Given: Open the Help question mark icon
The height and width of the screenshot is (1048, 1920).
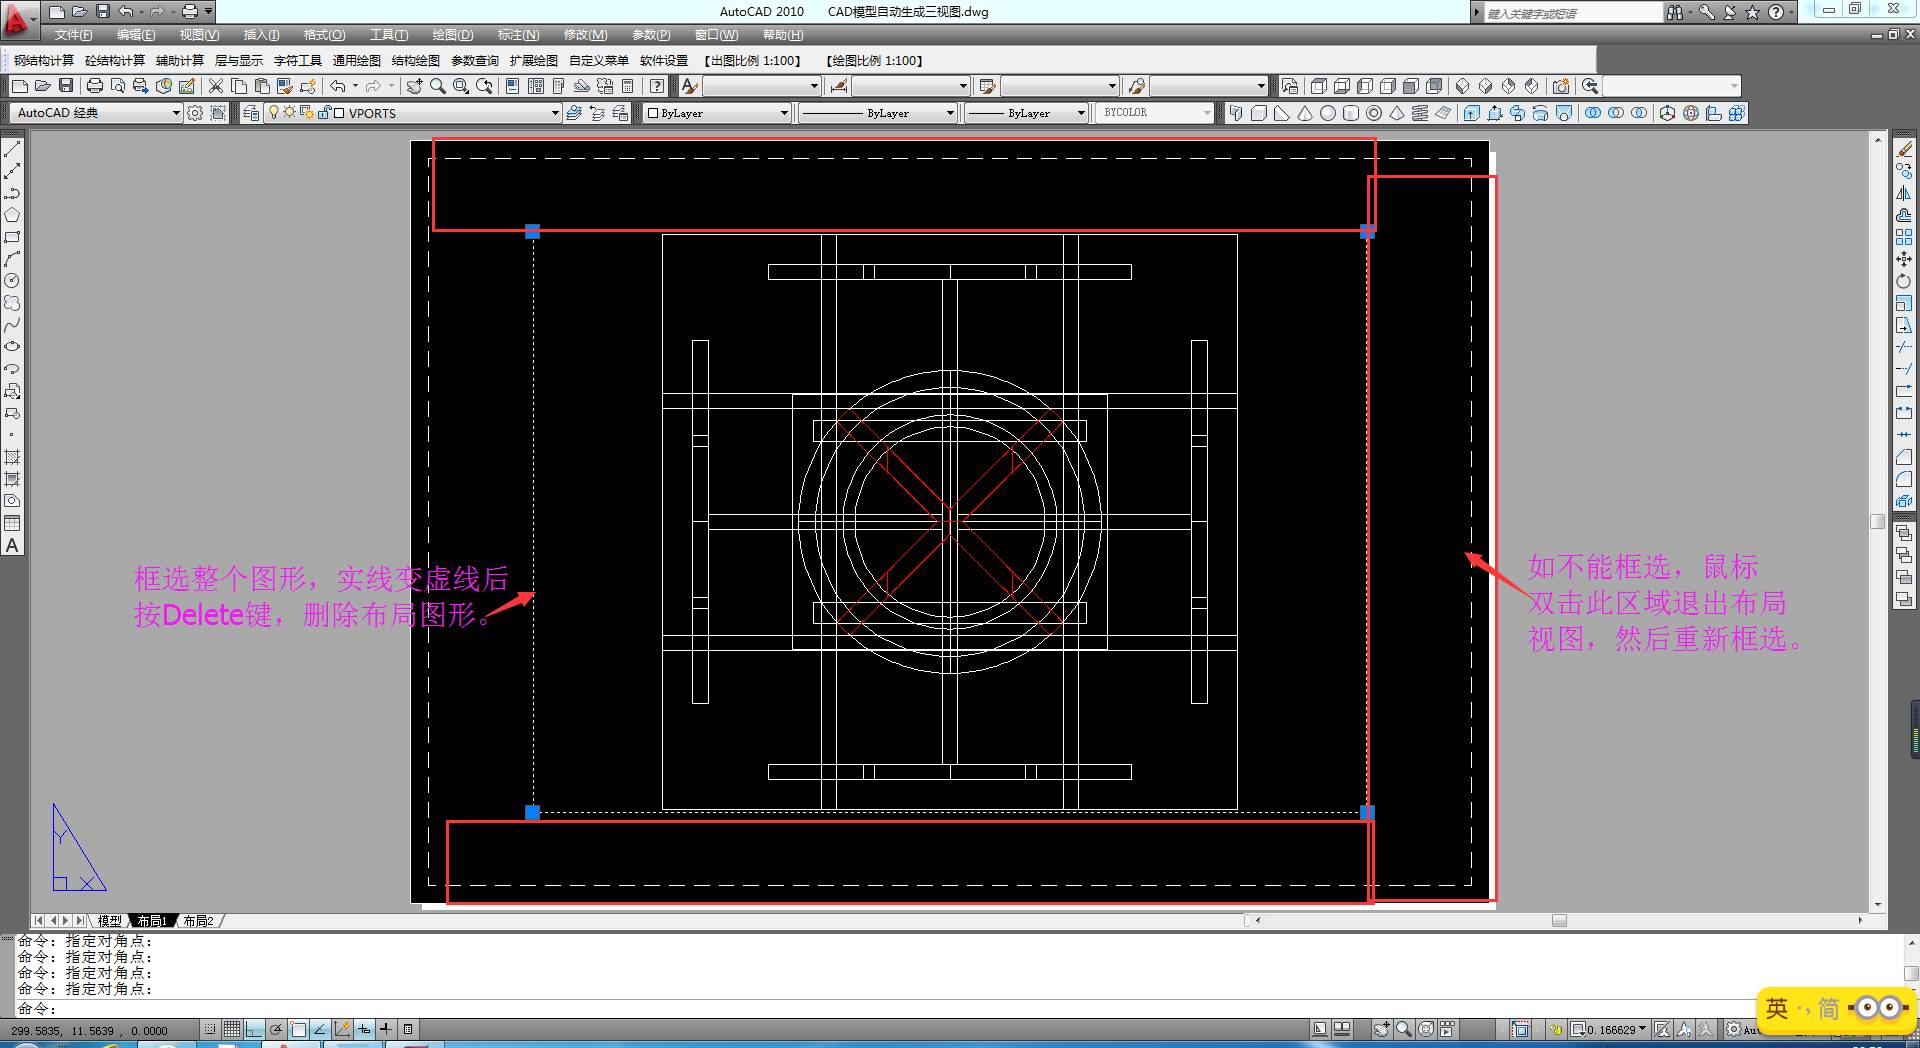Looking at the screenshot, I should (x=657, y=86).
